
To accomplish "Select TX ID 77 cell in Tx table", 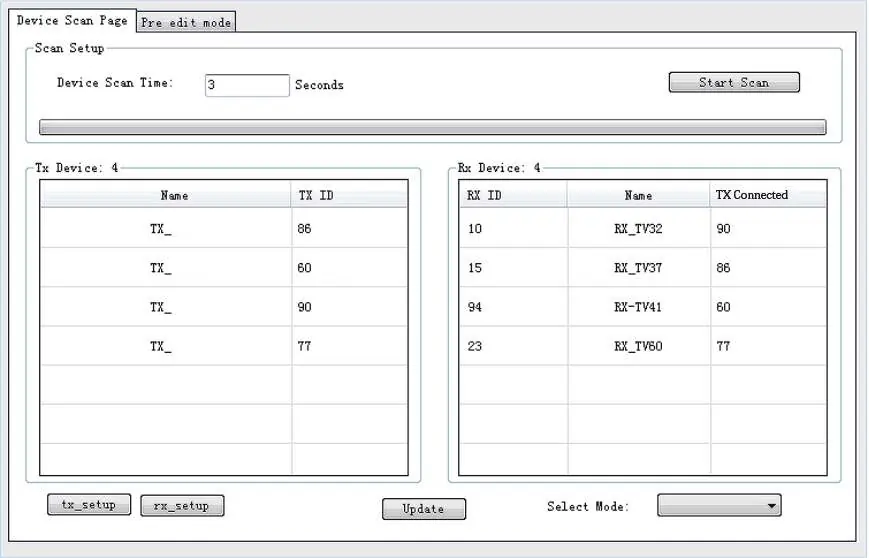I will (x=349, y=346).
